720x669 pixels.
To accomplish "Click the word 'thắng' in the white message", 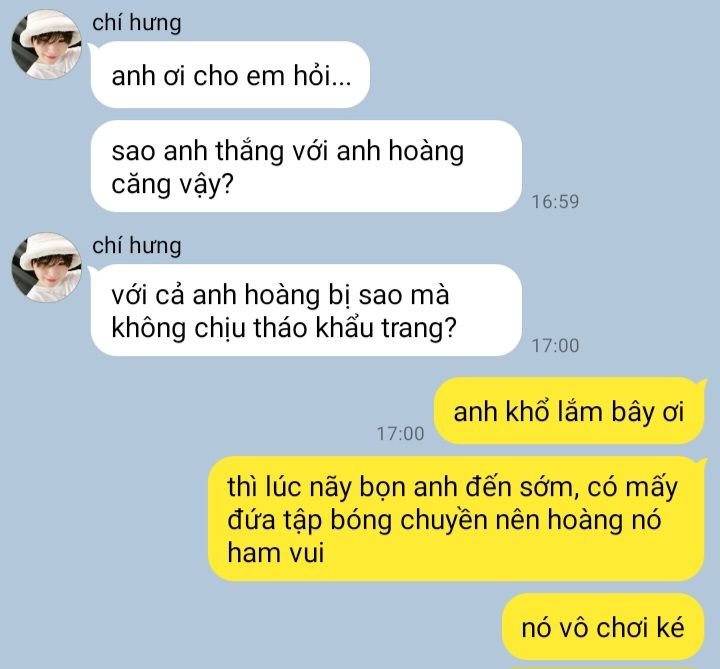I will pyautogui.click(x=249, y=151).
